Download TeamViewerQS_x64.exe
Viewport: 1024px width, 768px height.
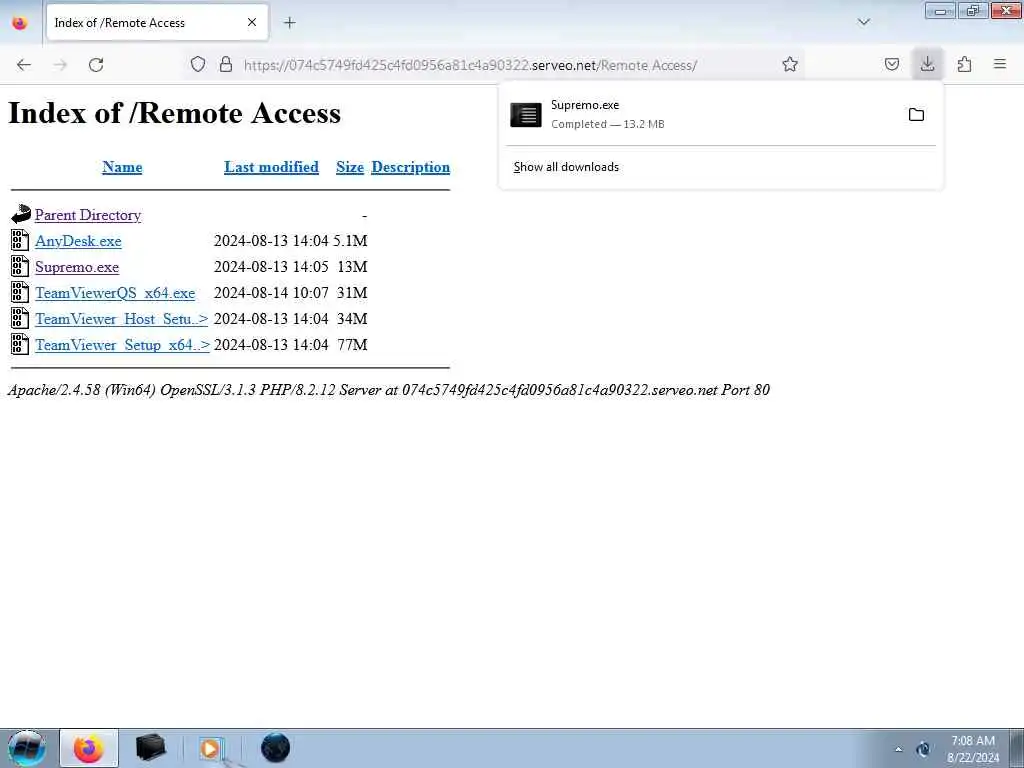pos(115,293)
